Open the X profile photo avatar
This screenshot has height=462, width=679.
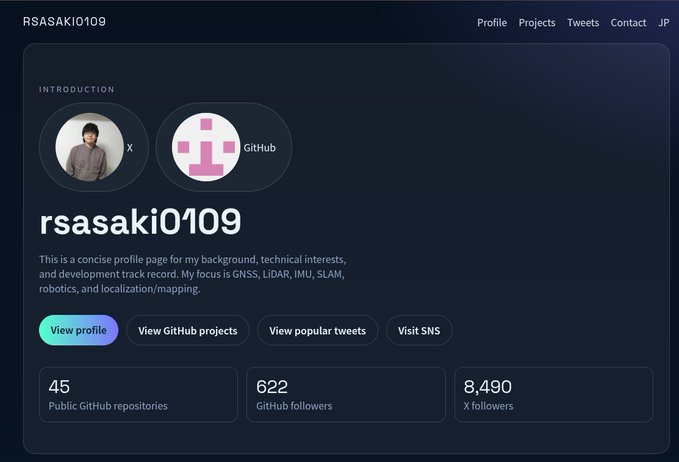click(90, 147)
